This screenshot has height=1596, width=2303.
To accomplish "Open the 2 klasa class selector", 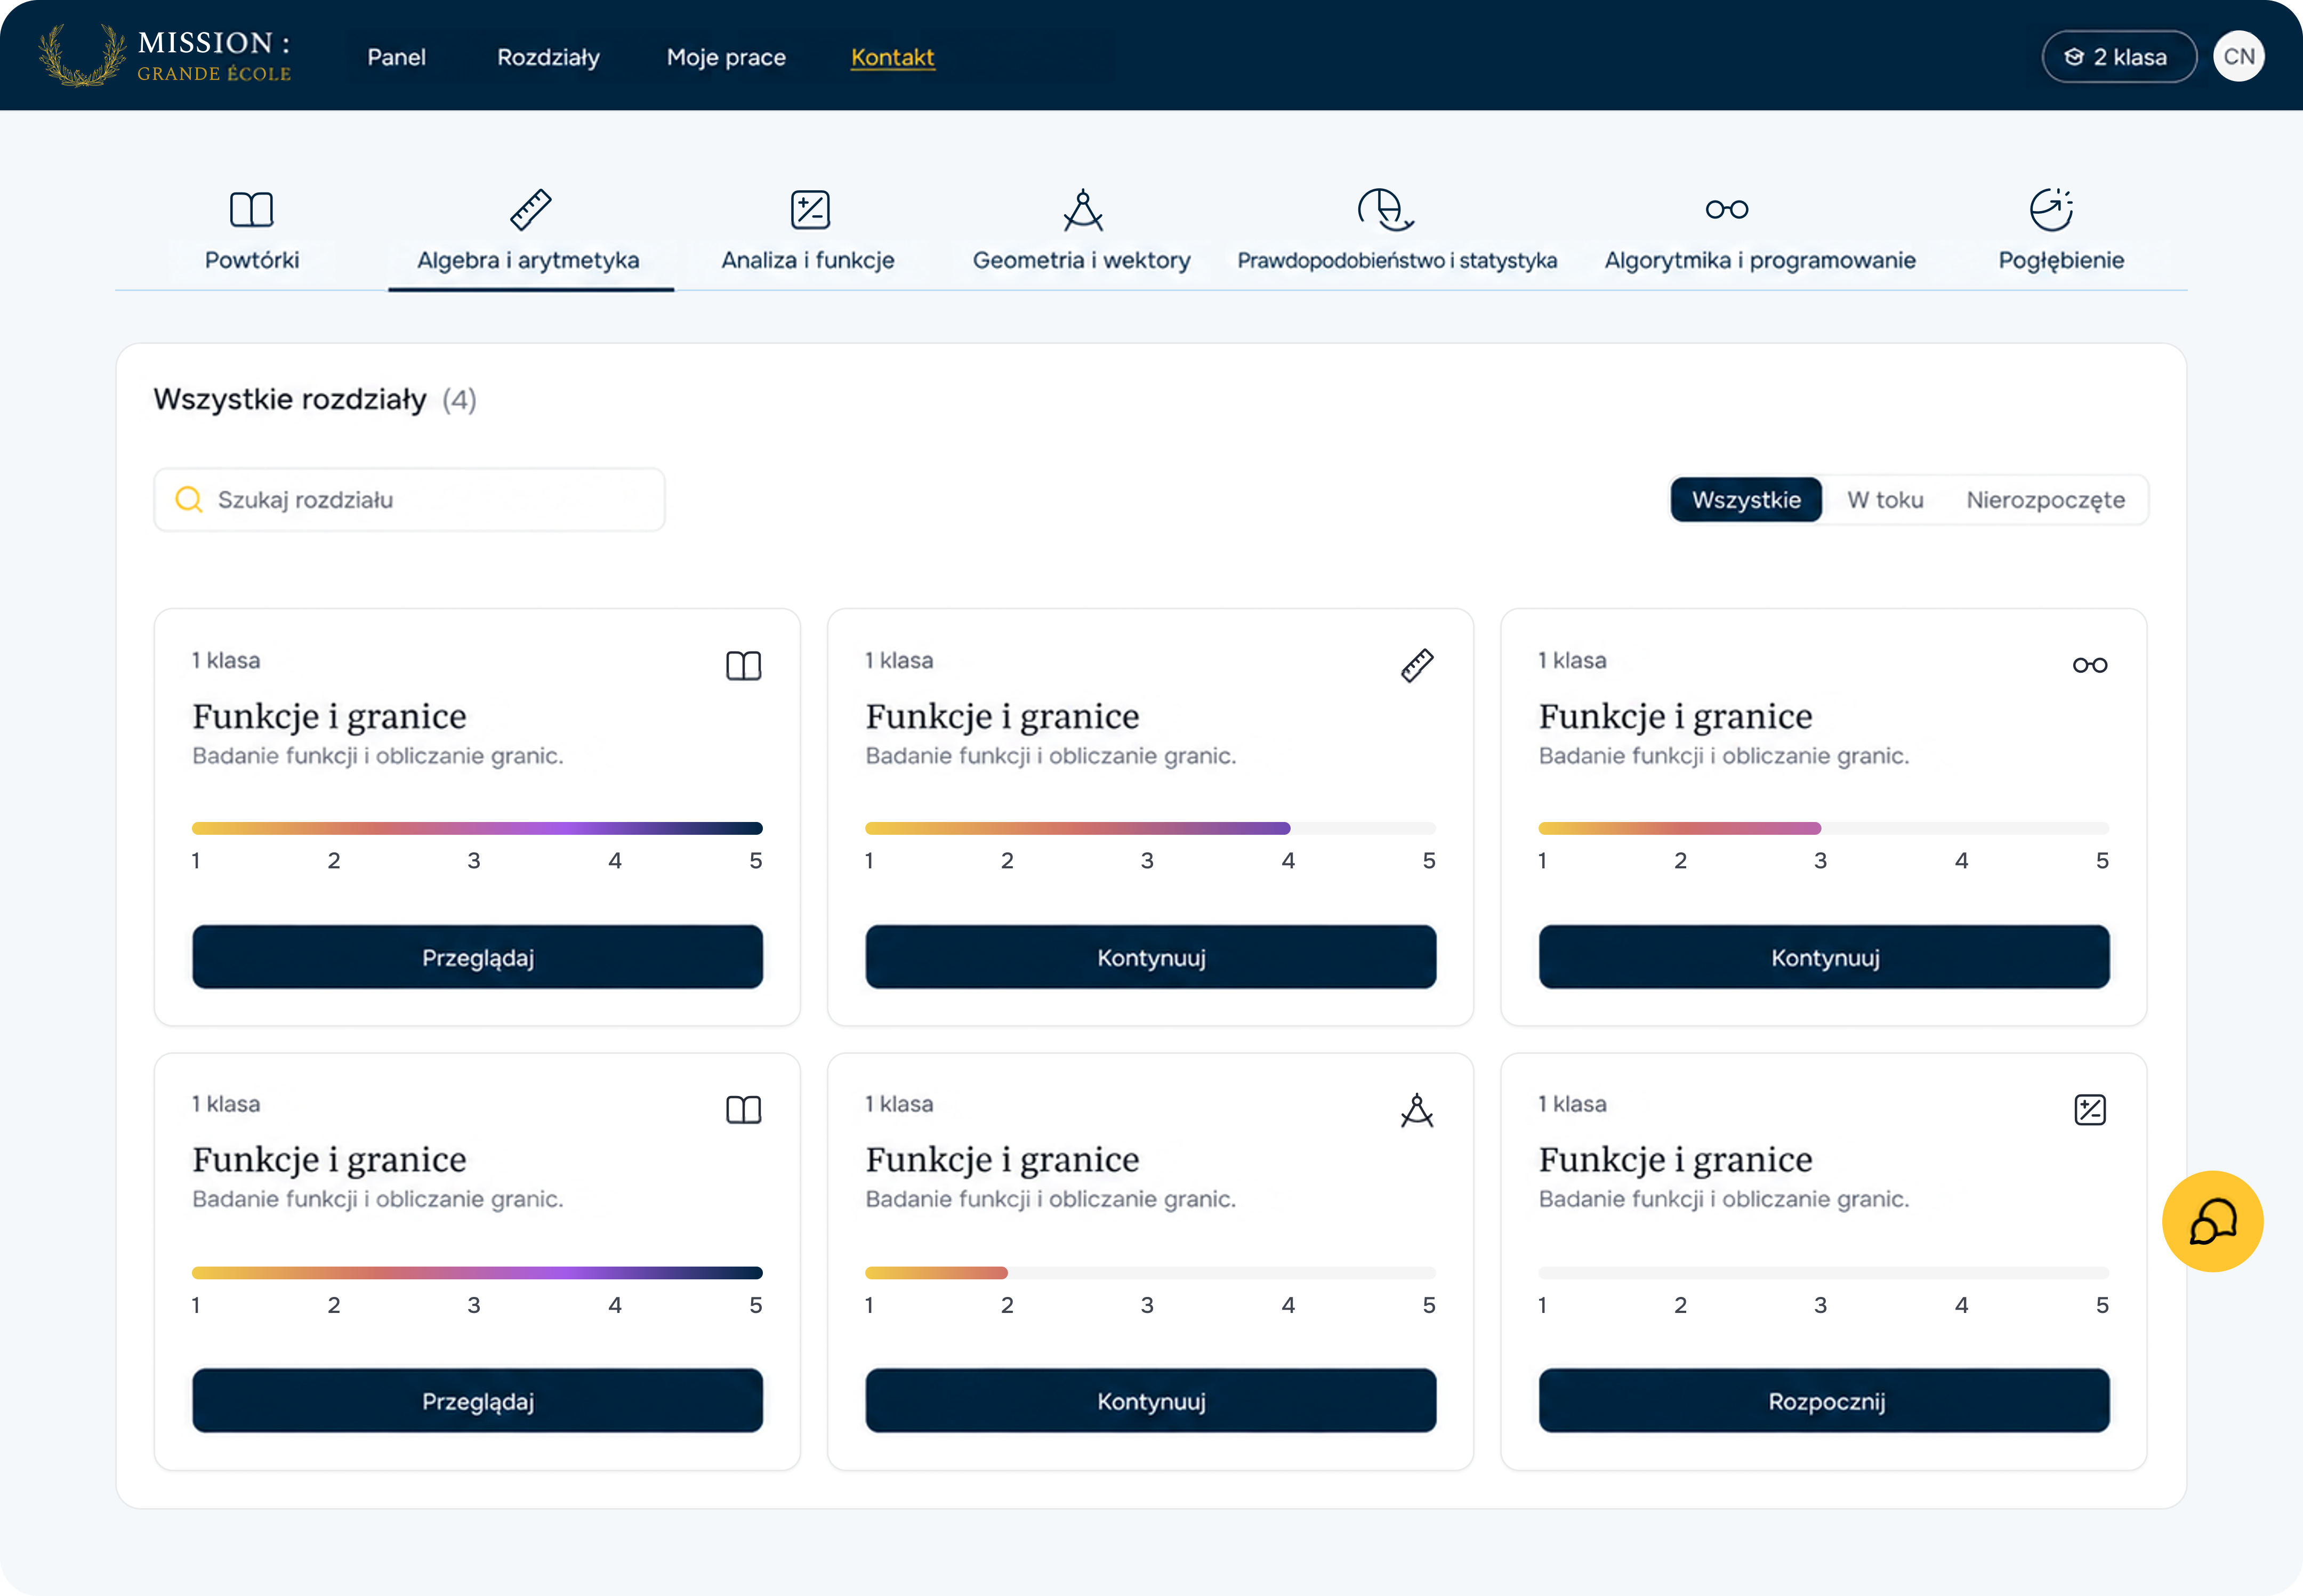I will (x=2118, y=56).
